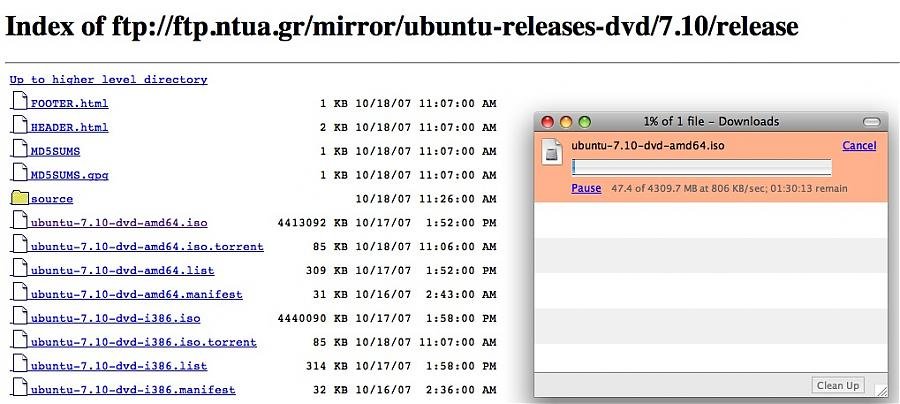900x404 pixels.
Task: Open the ubuntu-7.10-dvd-amd64.manifest link
Action: pos(136,294)
